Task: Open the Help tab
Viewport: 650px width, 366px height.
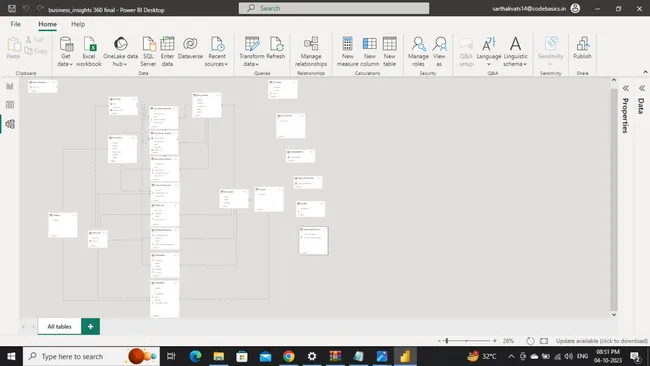Action: click(78, 24)
